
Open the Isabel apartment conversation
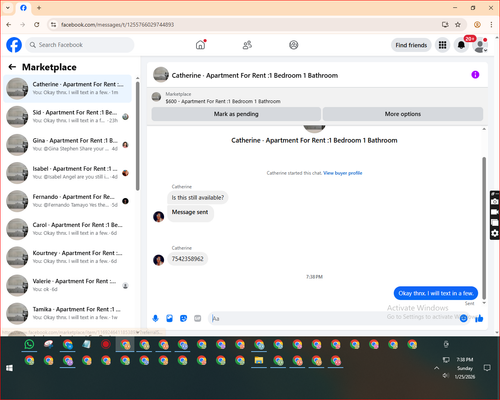pos(68,173)
